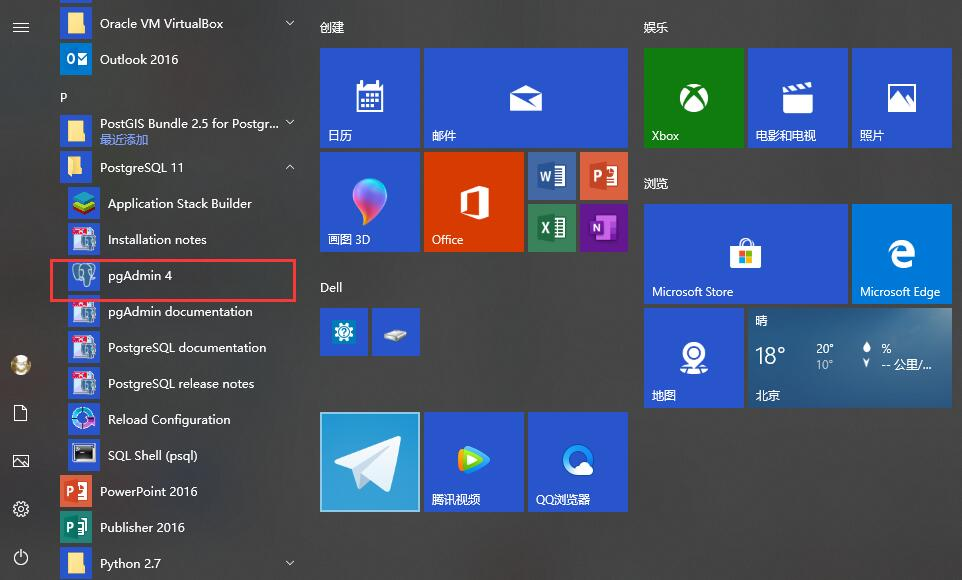This screenshot has height=580, width=962.
Task: Launch the Telegram tile
Action: (x=370, y=462)
